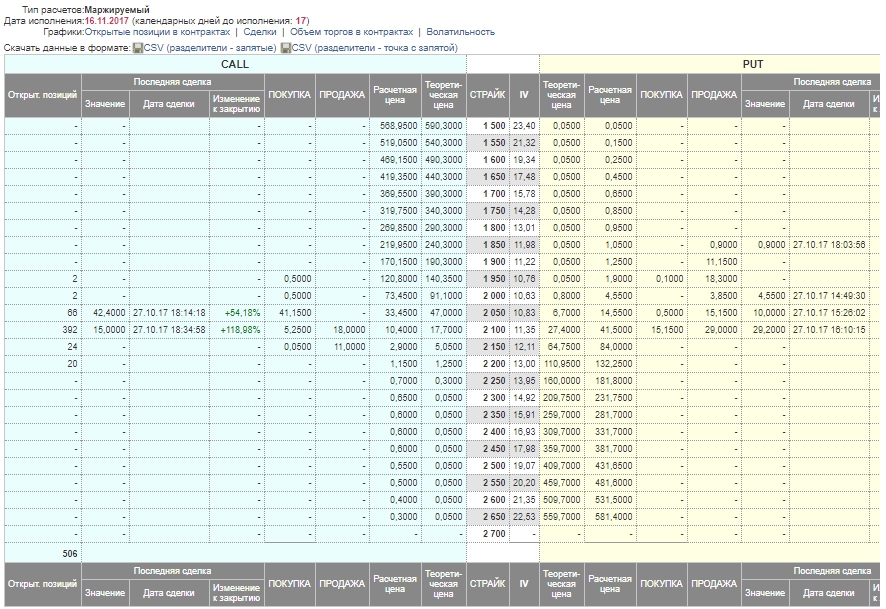Screen dimensions: 886x609
Task: Select strike 1 650 cell
Action: click(x=488, y=177)
